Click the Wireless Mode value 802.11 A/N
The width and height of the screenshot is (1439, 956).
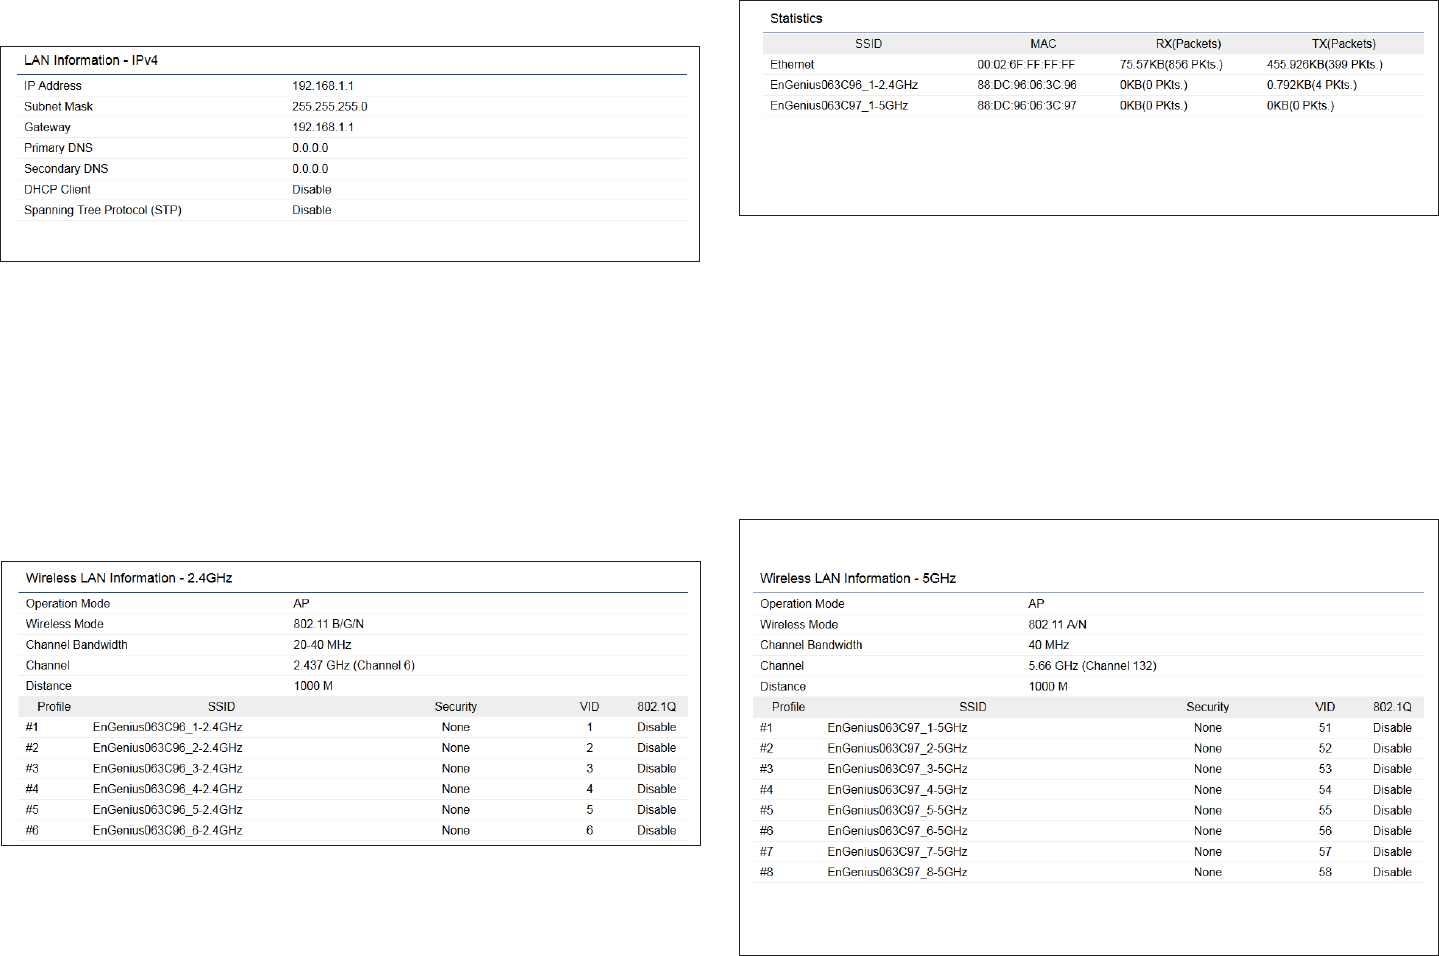tap(1058, 625)
